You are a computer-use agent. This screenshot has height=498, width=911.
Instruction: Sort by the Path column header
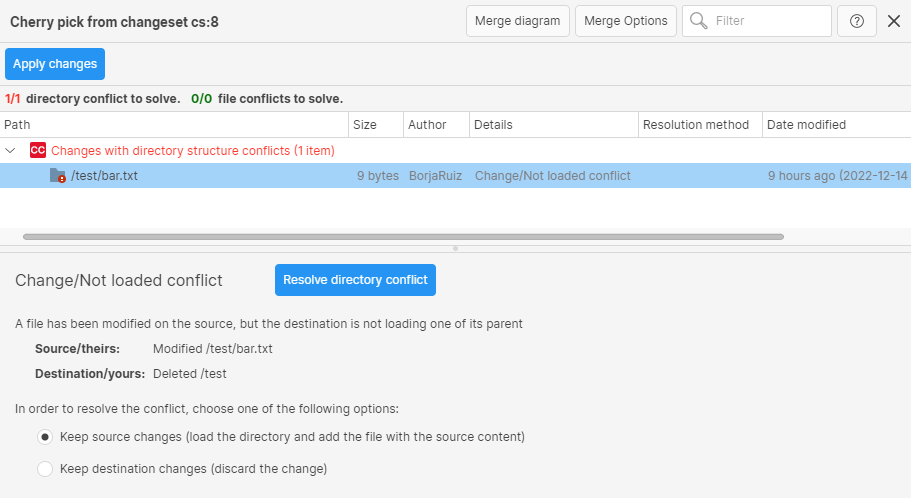click(18, 125)
